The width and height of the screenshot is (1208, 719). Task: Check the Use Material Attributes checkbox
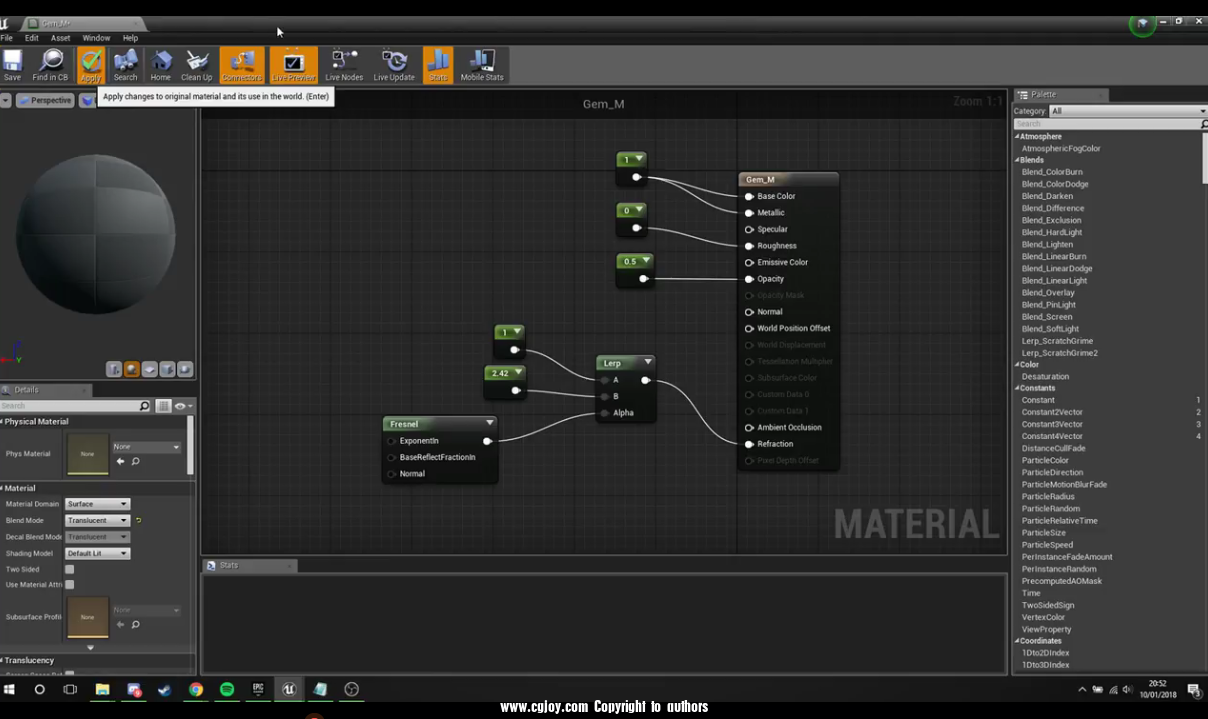click(x=70, y=585)
